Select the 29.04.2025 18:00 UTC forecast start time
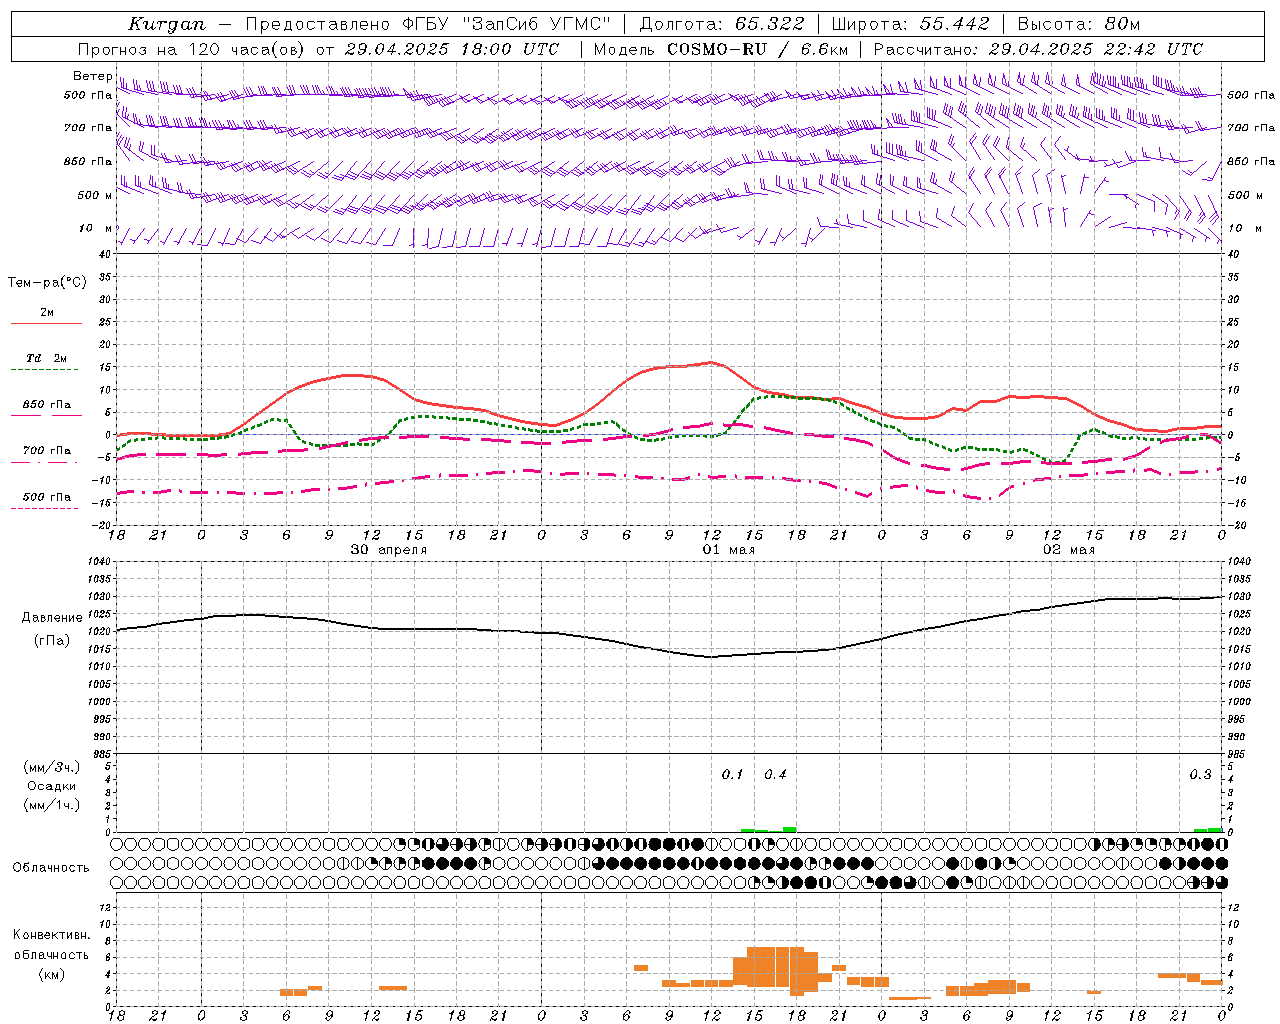Screen dimensions: 1280x1024 (x=452, y=49)
